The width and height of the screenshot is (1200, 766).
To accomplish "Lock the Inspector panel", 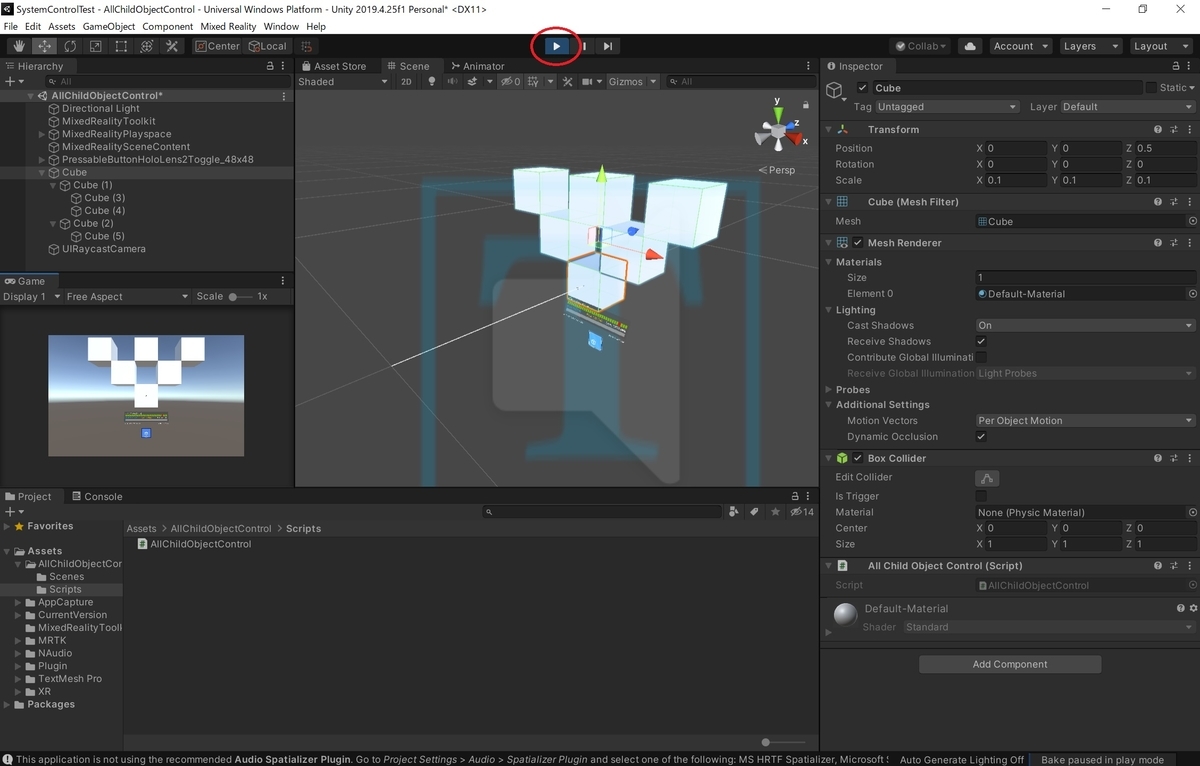I will pyautogui.click(x=1175, y=66).
